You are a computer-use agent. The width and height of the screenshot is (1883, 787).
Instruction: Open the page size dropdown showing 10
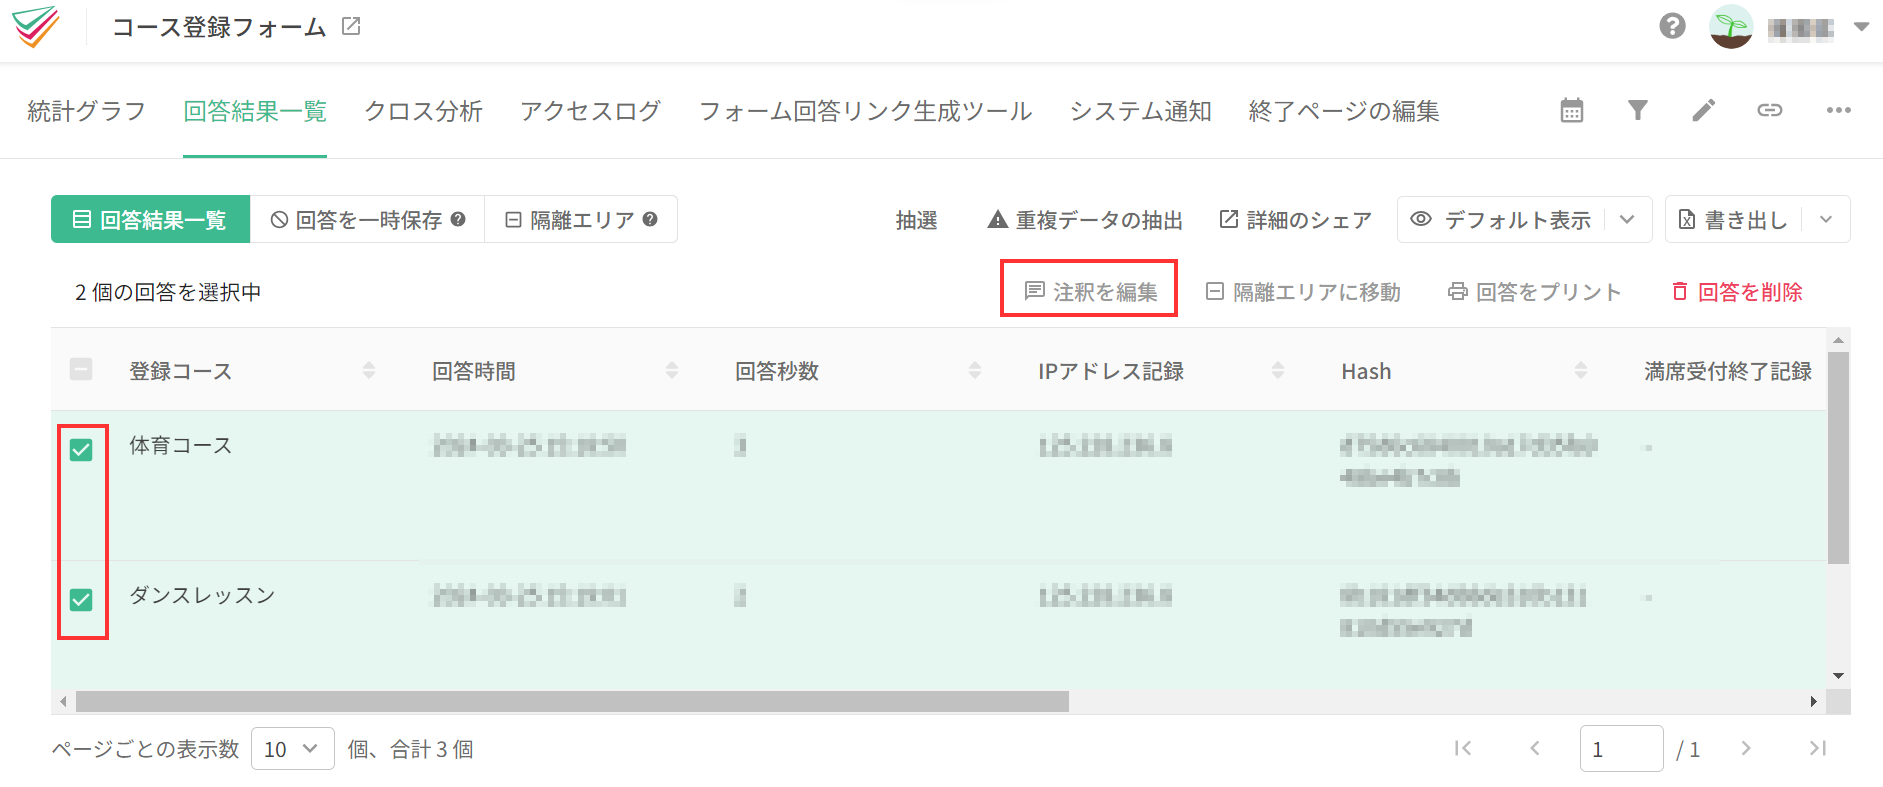point(292,749)
